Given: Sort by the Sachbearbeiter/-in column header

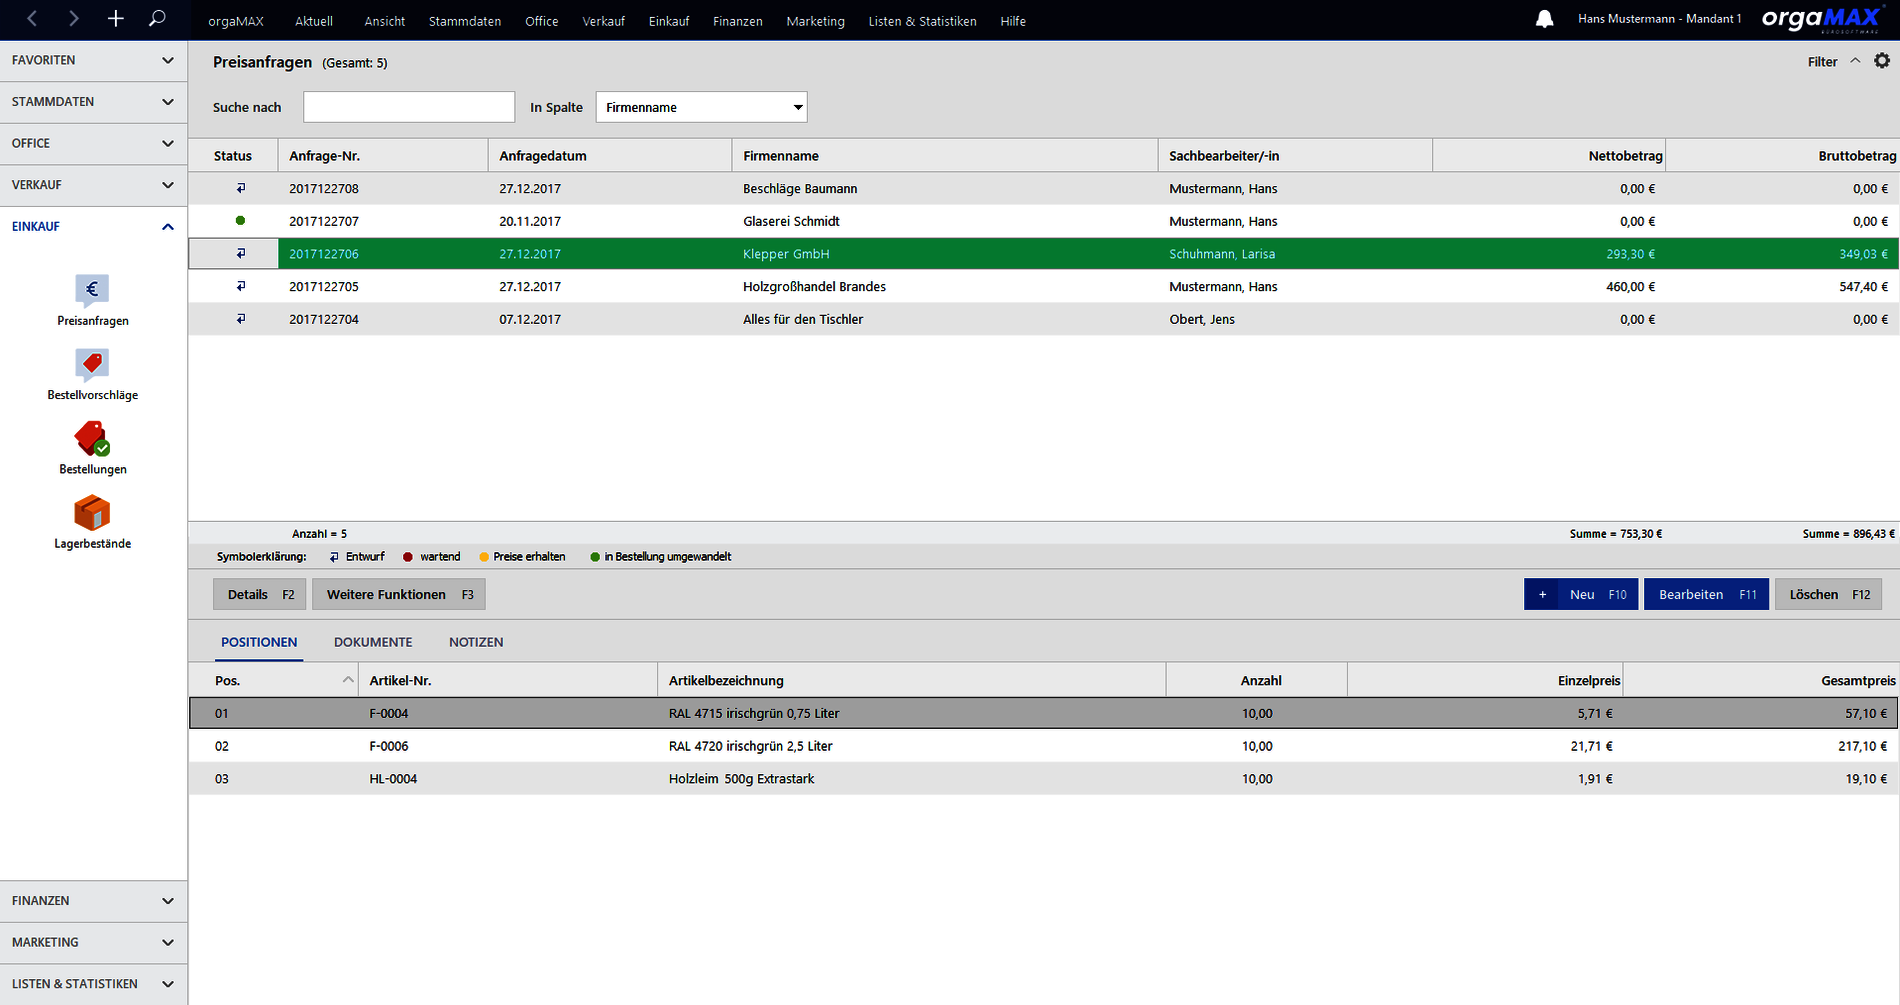Looking at the screenshot, I should pos(1296,156).
